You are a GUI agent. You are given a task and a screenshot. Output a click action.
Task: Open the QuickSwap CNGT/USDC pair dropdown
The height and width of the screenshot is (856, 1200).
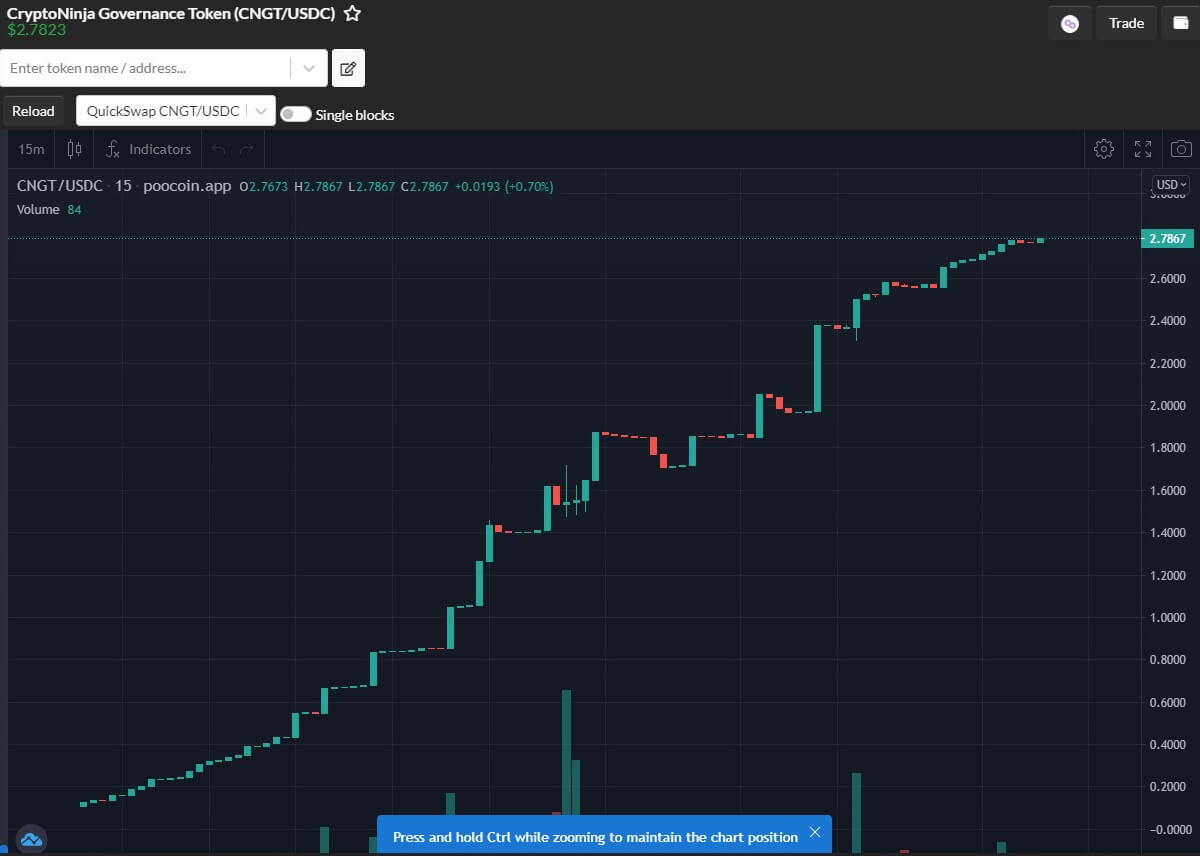tap(176, 111)
